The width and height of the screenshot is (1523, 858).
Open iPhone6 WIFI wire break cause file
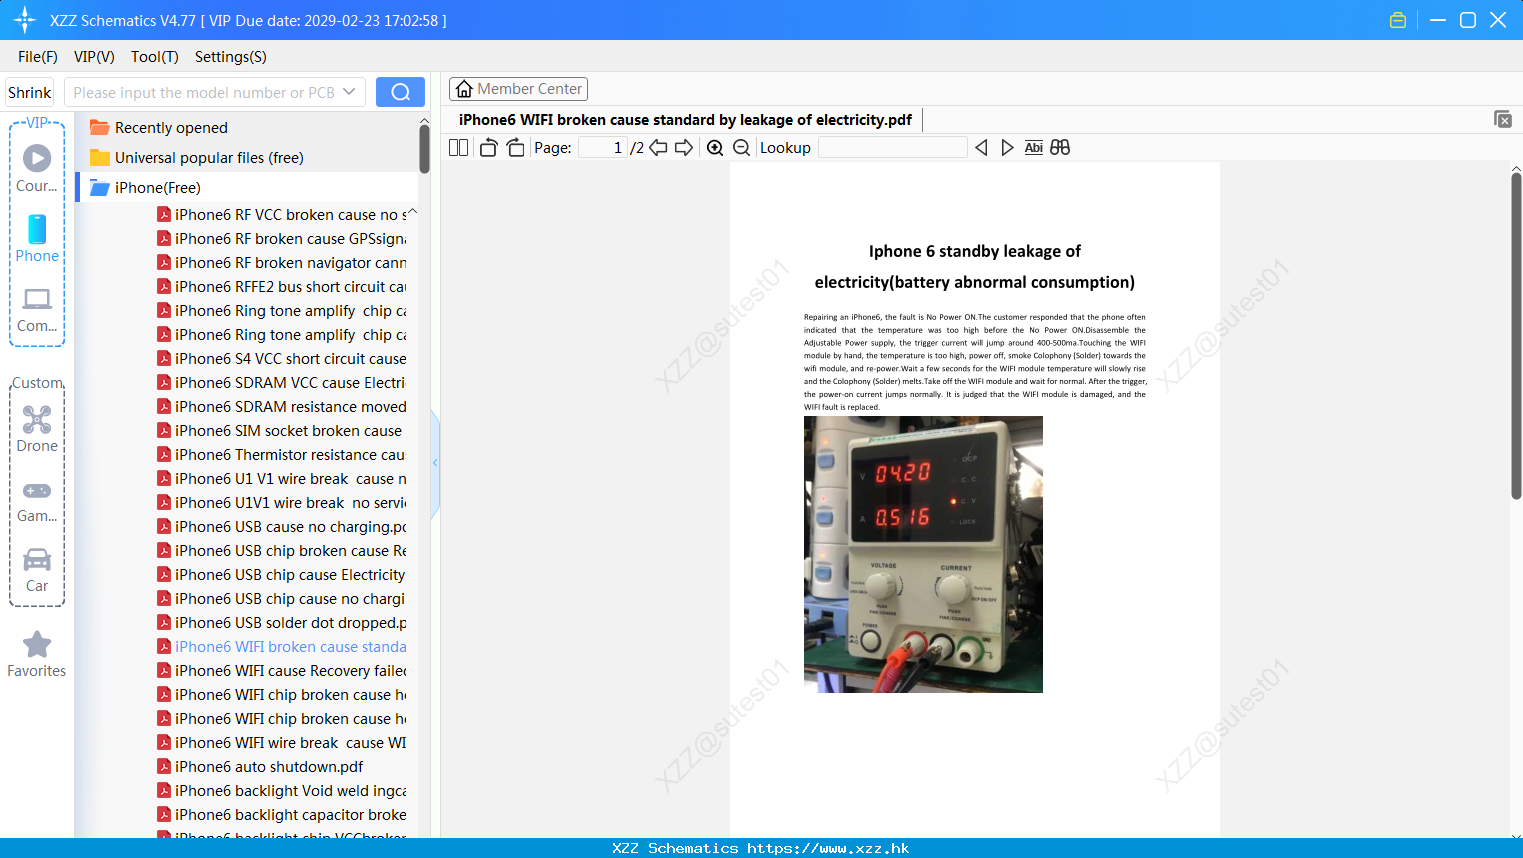pos(282,743)
